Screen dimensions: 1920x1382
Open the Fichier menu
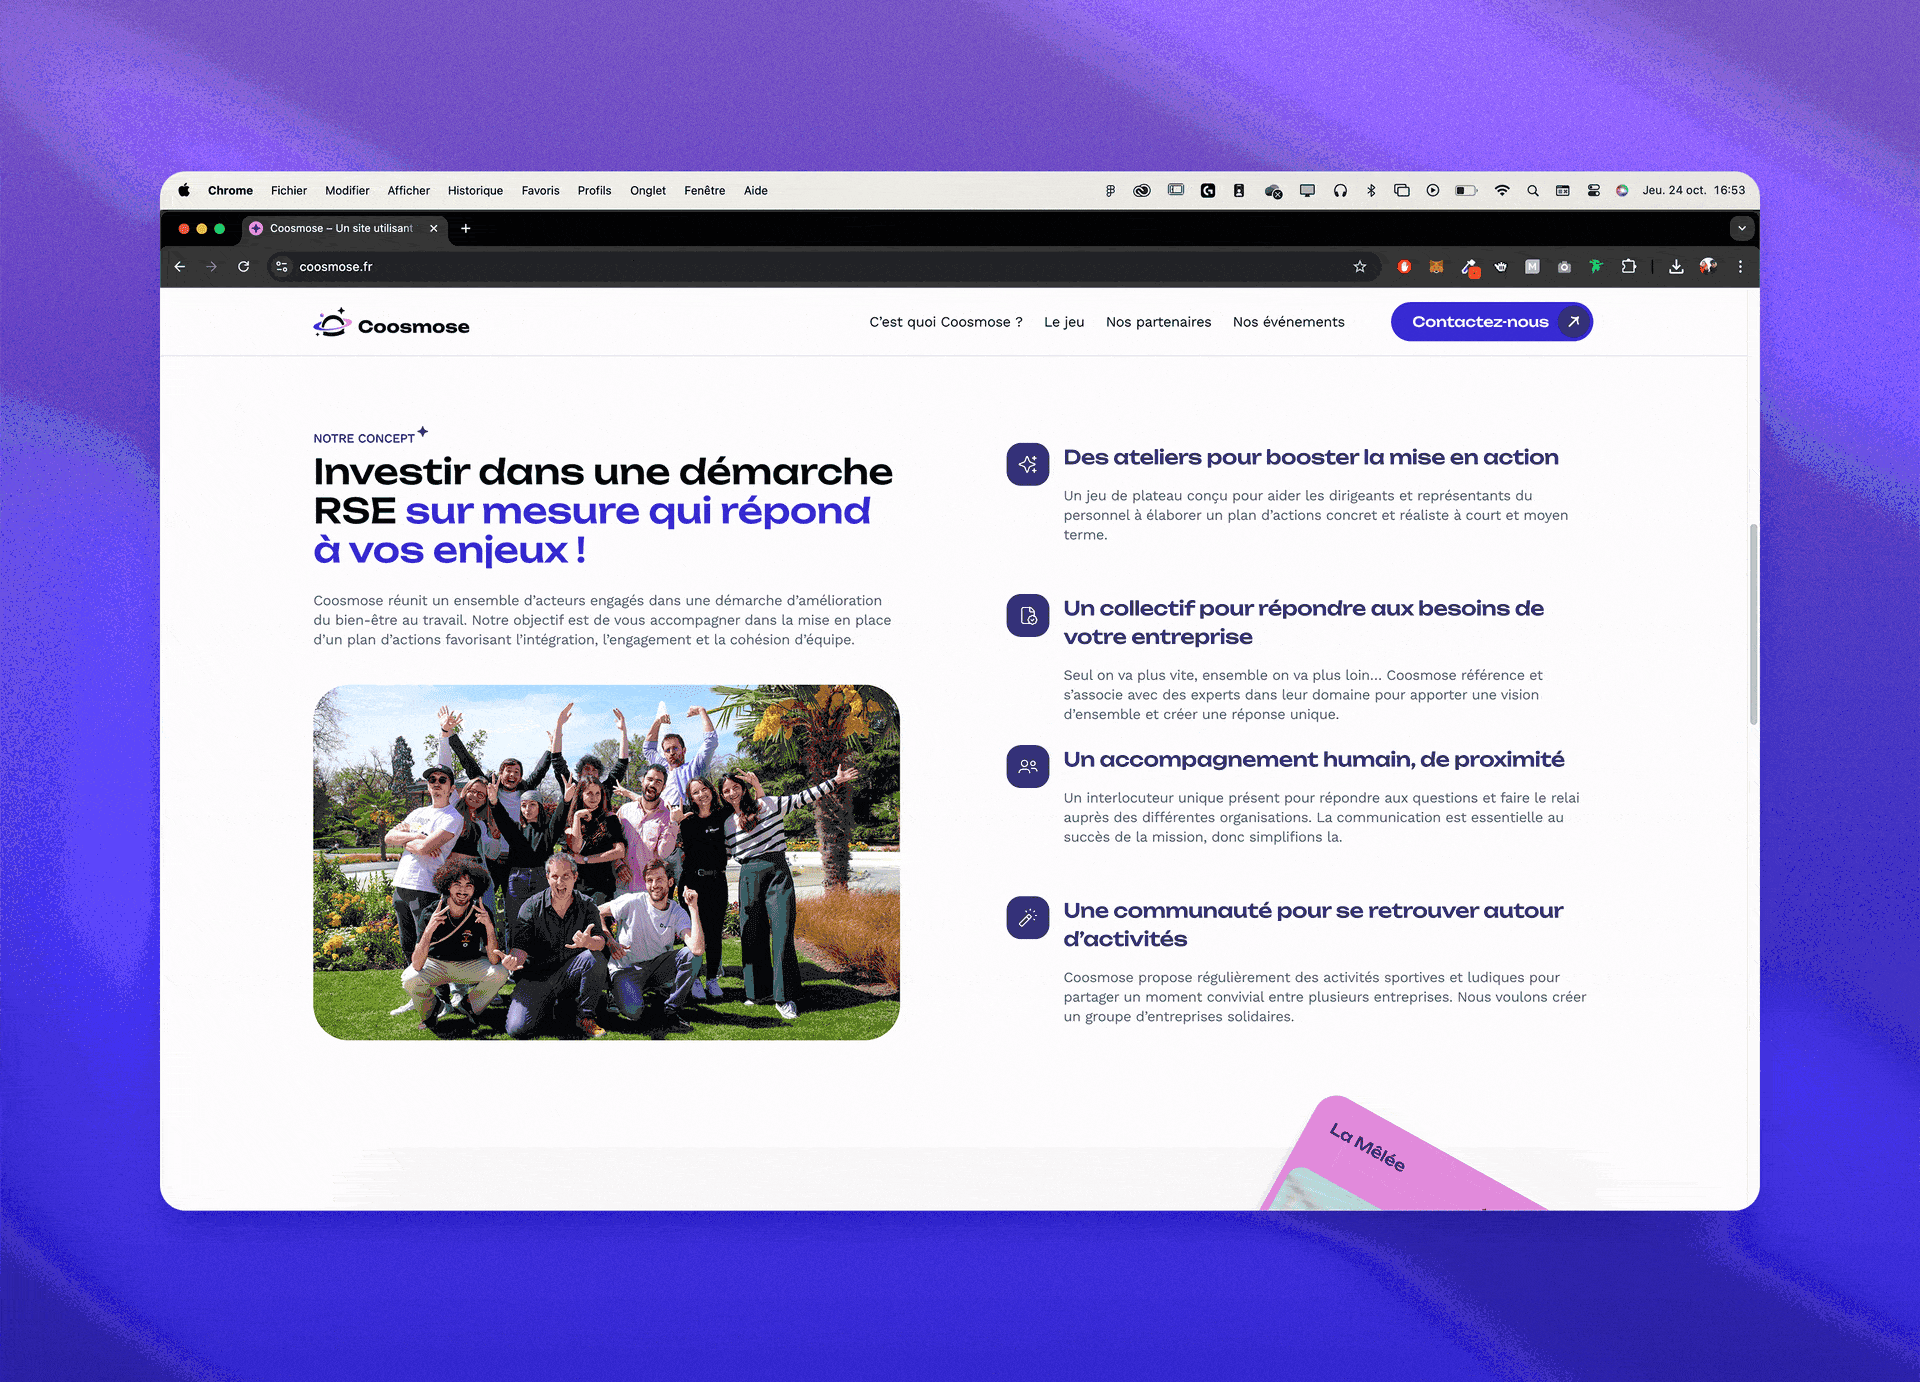(x=289, y=190)
